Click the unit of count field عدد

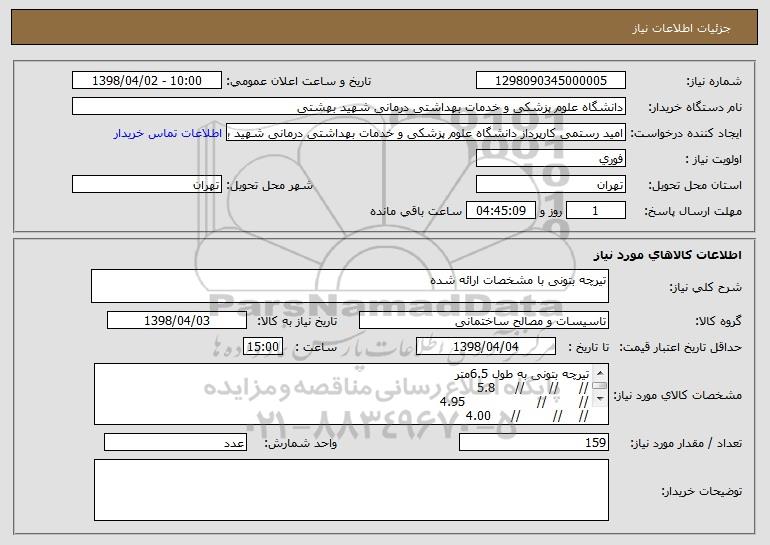click(175, 442)
